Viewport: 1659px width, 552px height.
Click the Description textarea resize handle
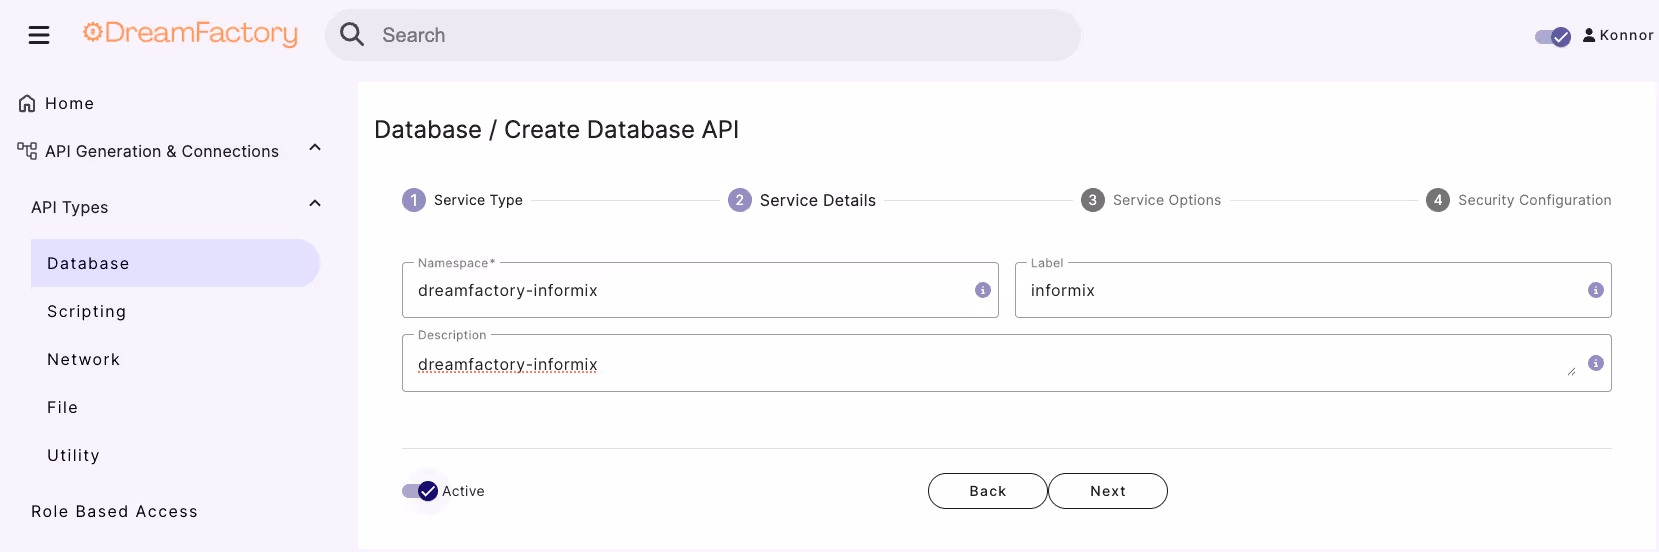pyautogui.click(x=1572, y=371)
